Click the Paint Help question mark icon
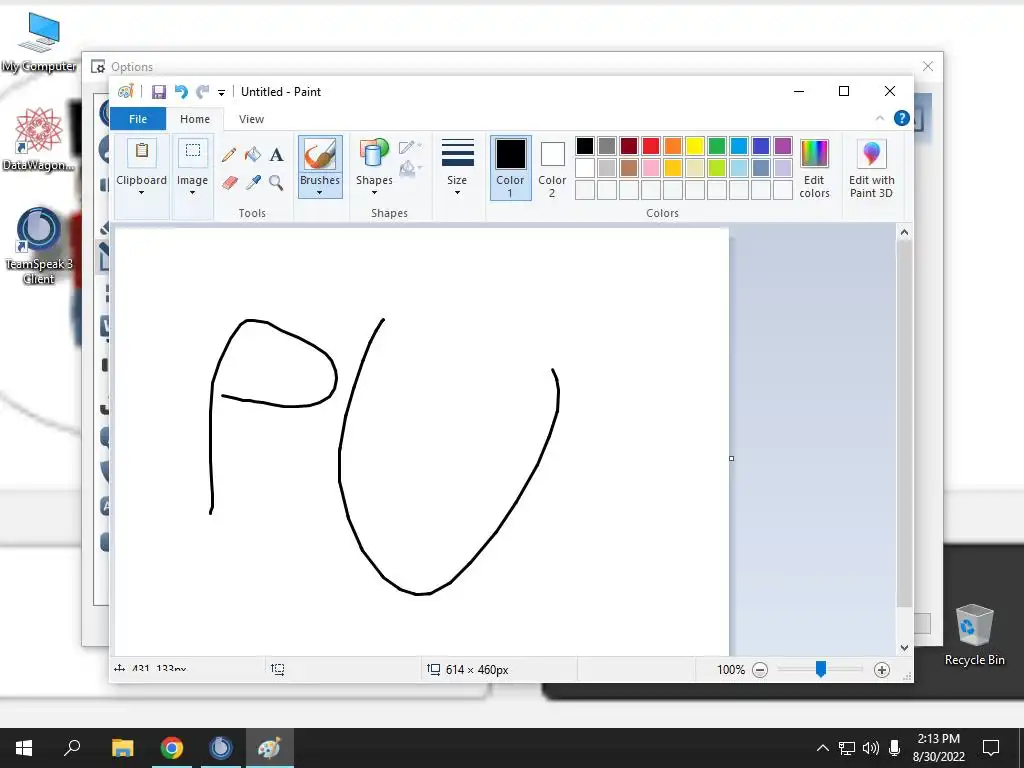Viewport: 1024px width, 768px height. [902, 118]
